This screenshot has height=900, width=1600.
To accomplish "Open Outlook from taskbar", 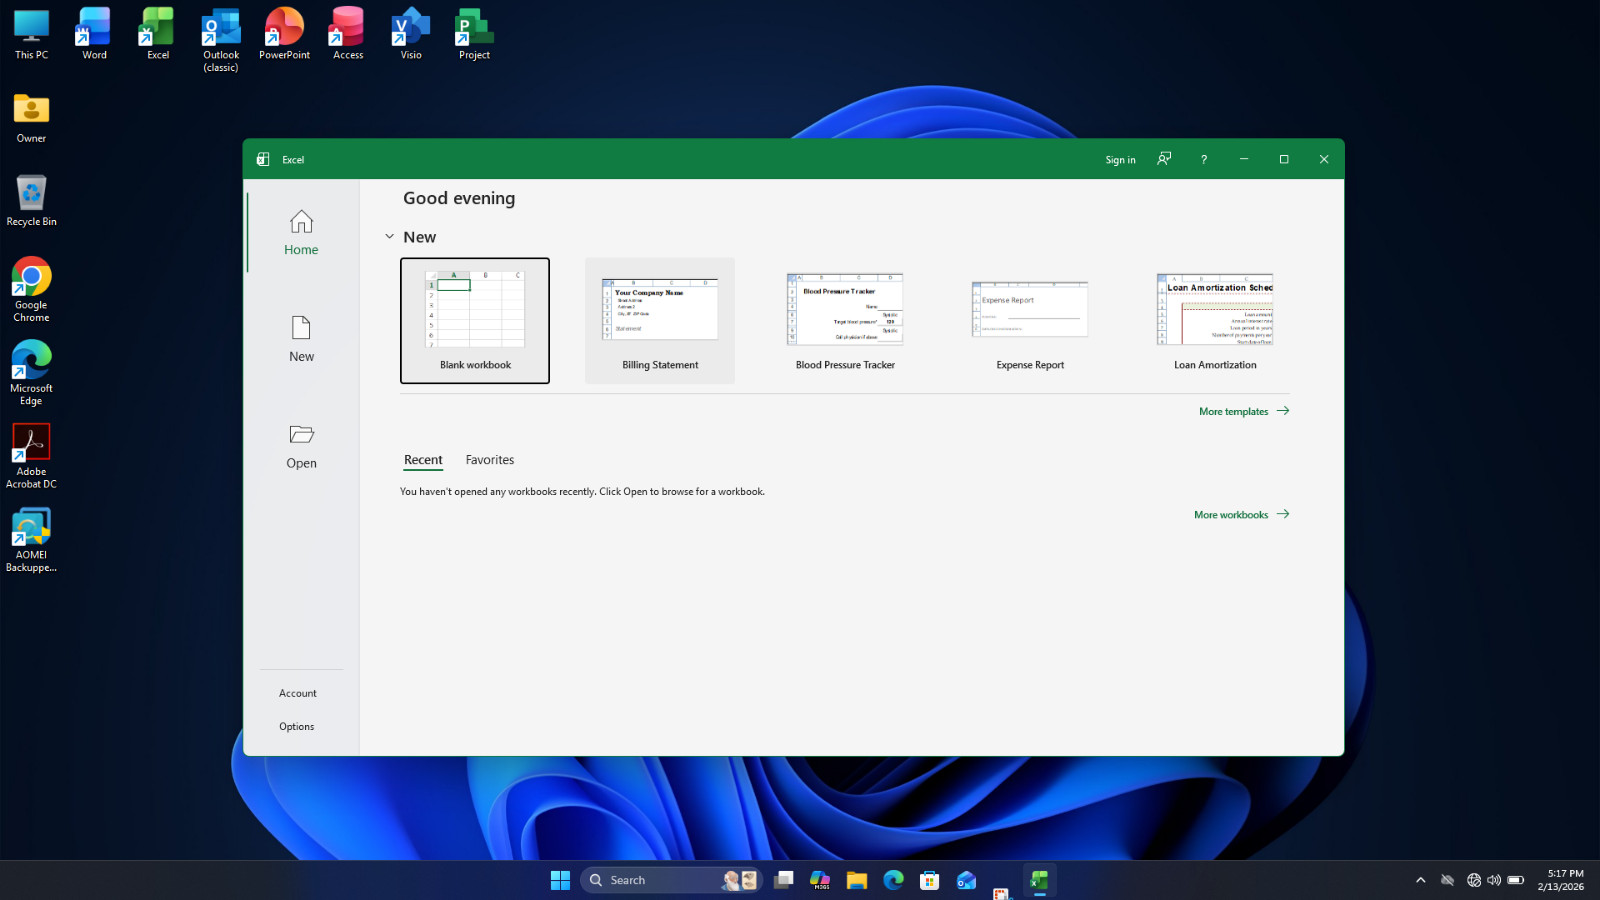I will click(x=966, y=880).
